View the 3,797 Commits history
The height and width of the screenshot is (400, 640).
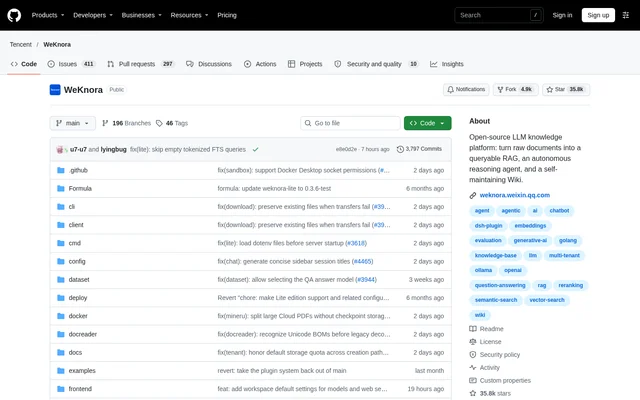419,149
